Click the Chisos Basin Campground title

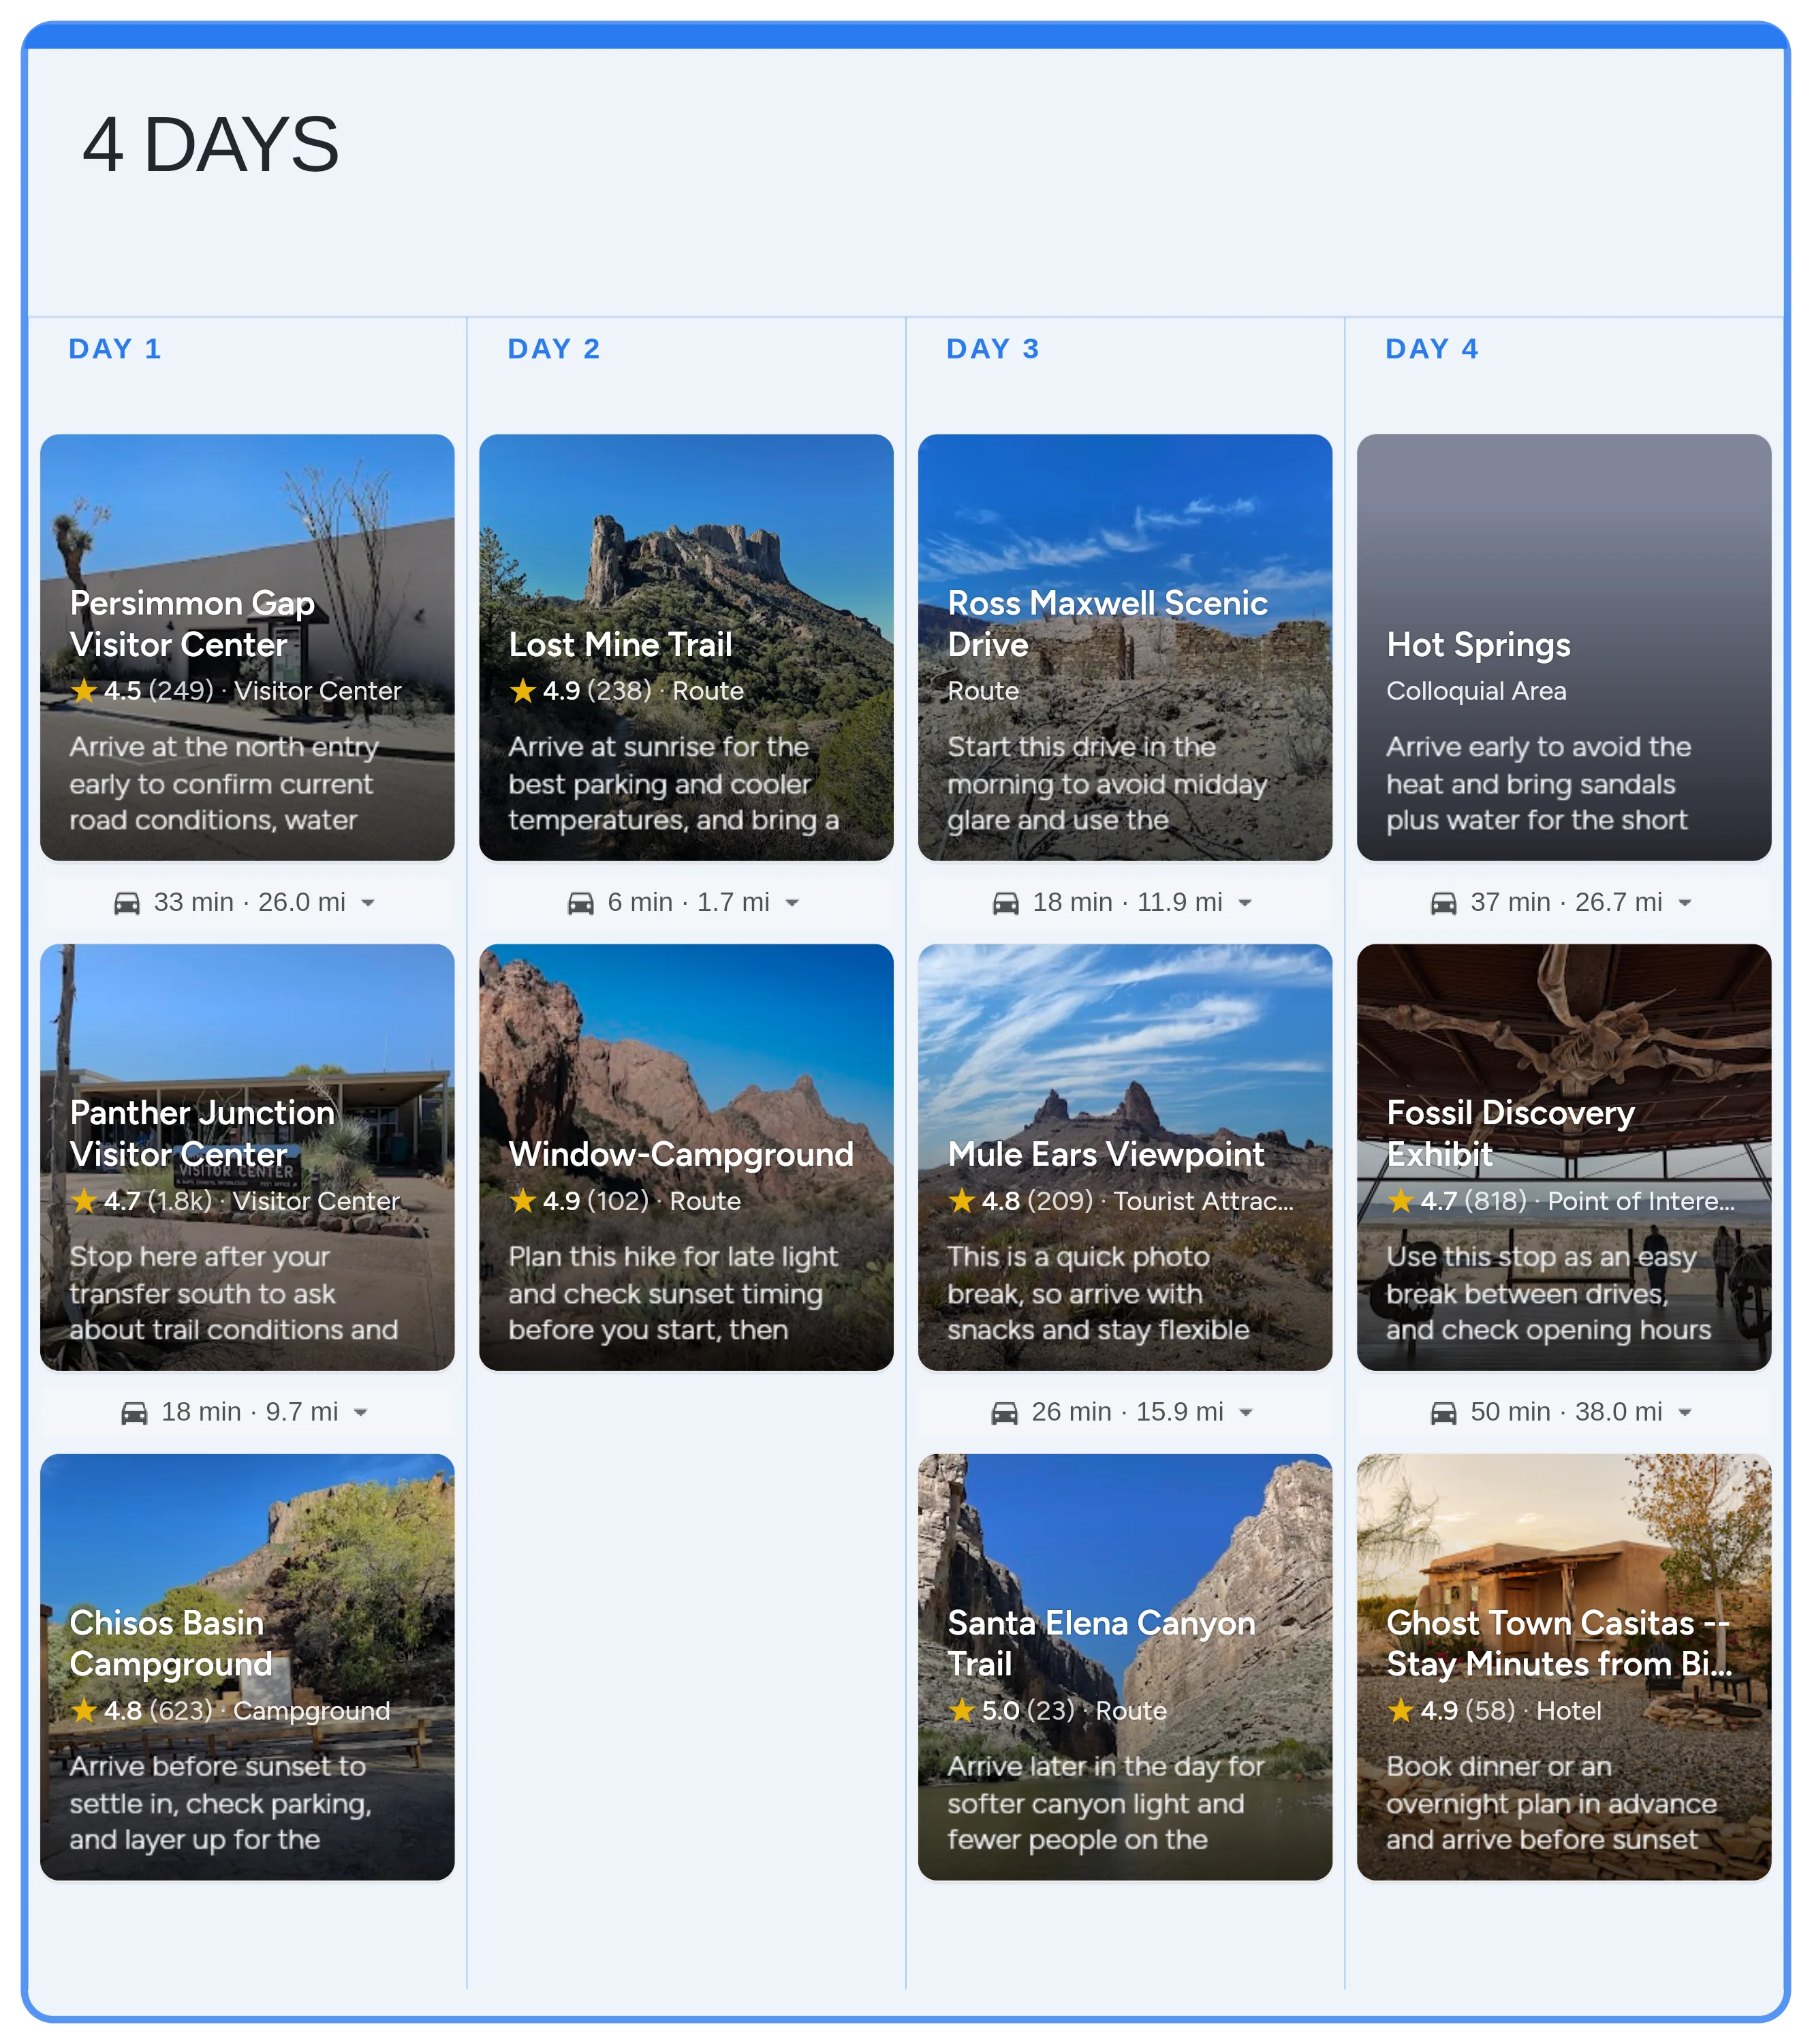point(171,1643)
